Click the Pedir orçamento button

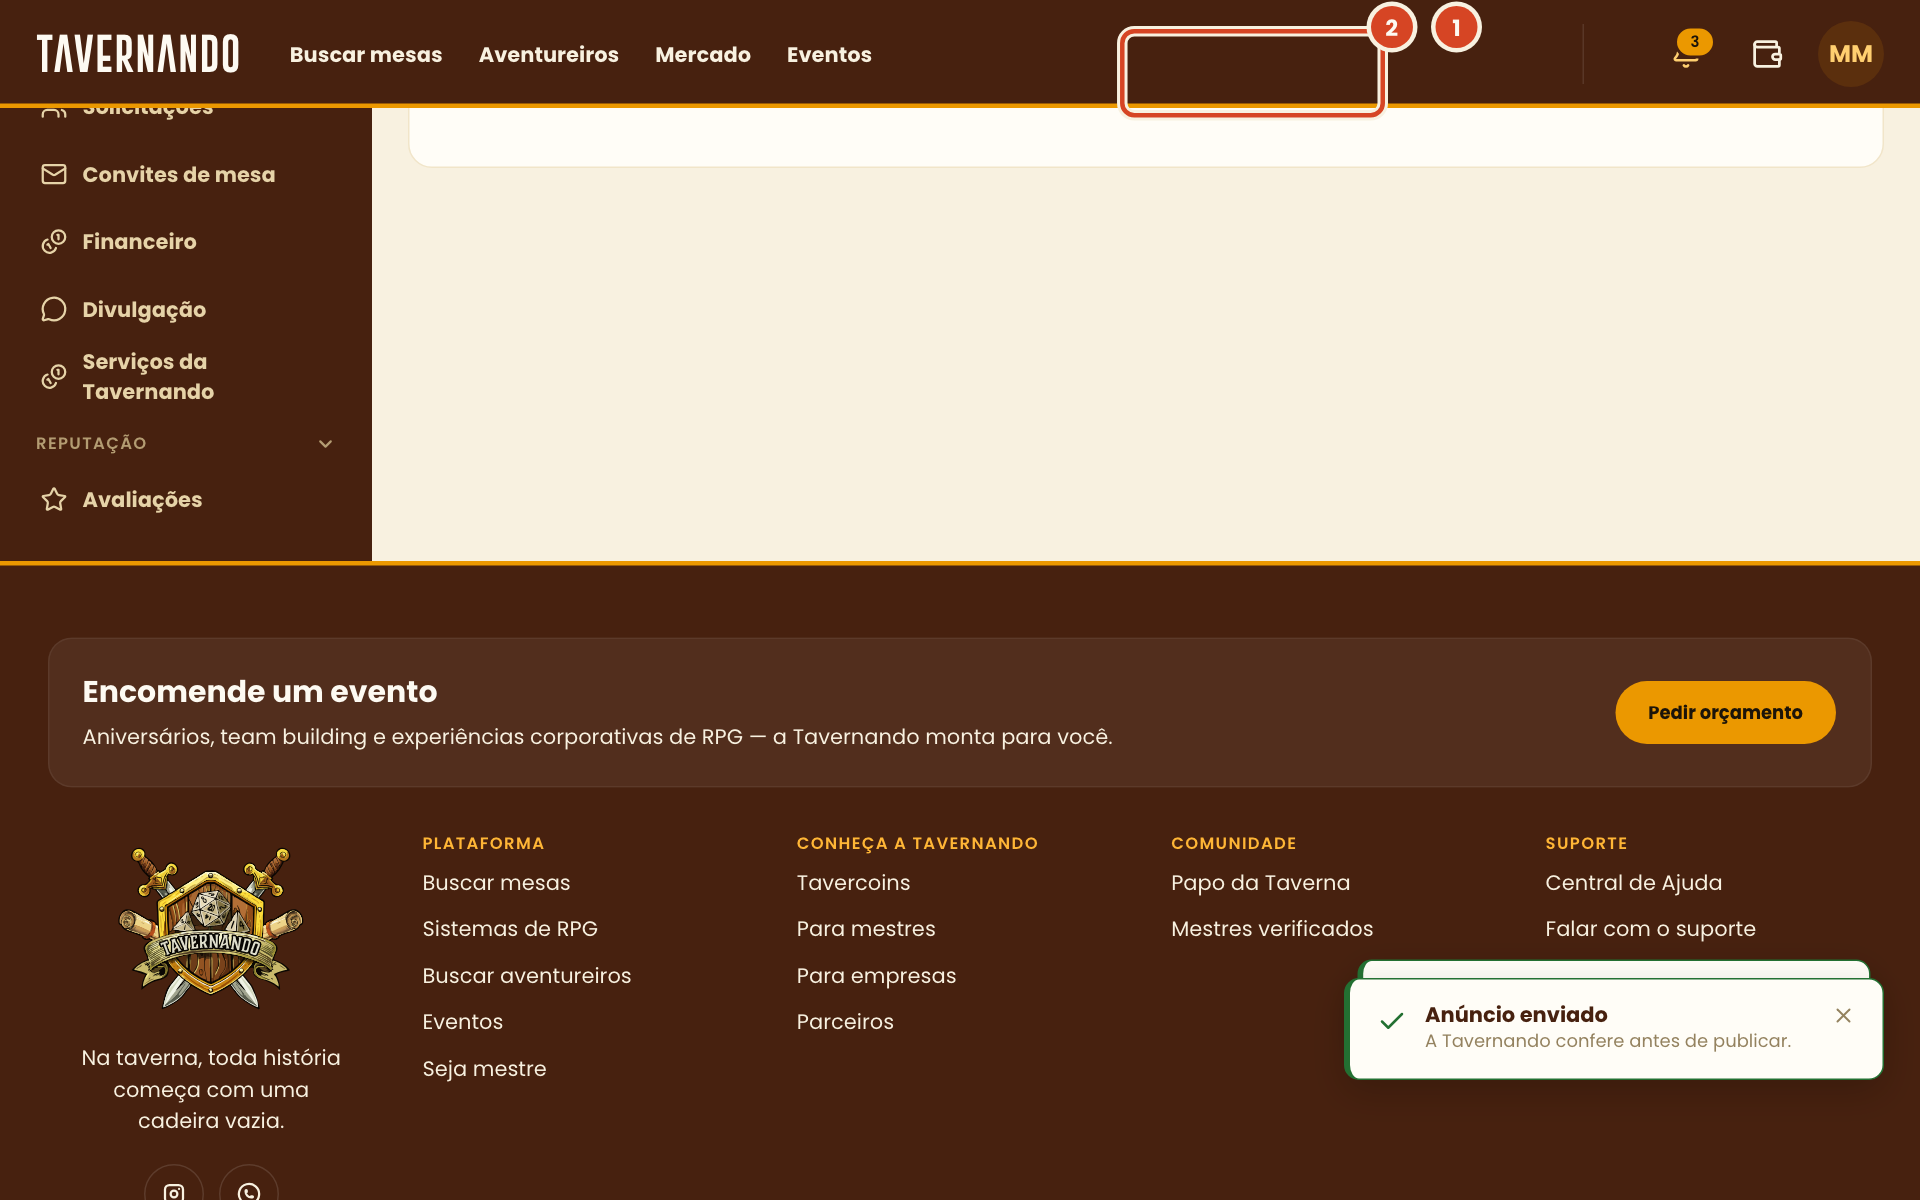[x=1725, y=712]
